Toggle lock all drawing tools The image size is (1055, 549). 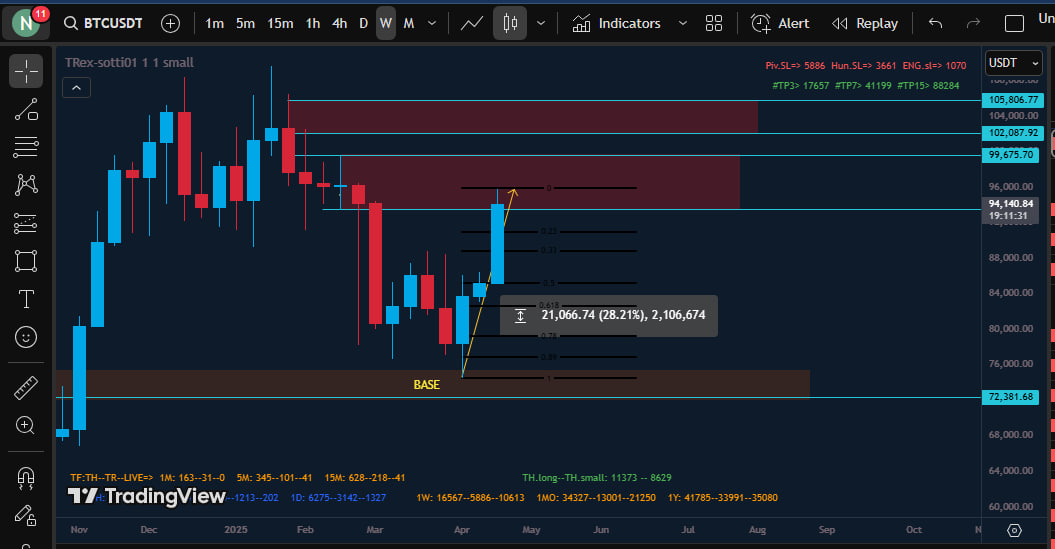[x=26, y=515]
